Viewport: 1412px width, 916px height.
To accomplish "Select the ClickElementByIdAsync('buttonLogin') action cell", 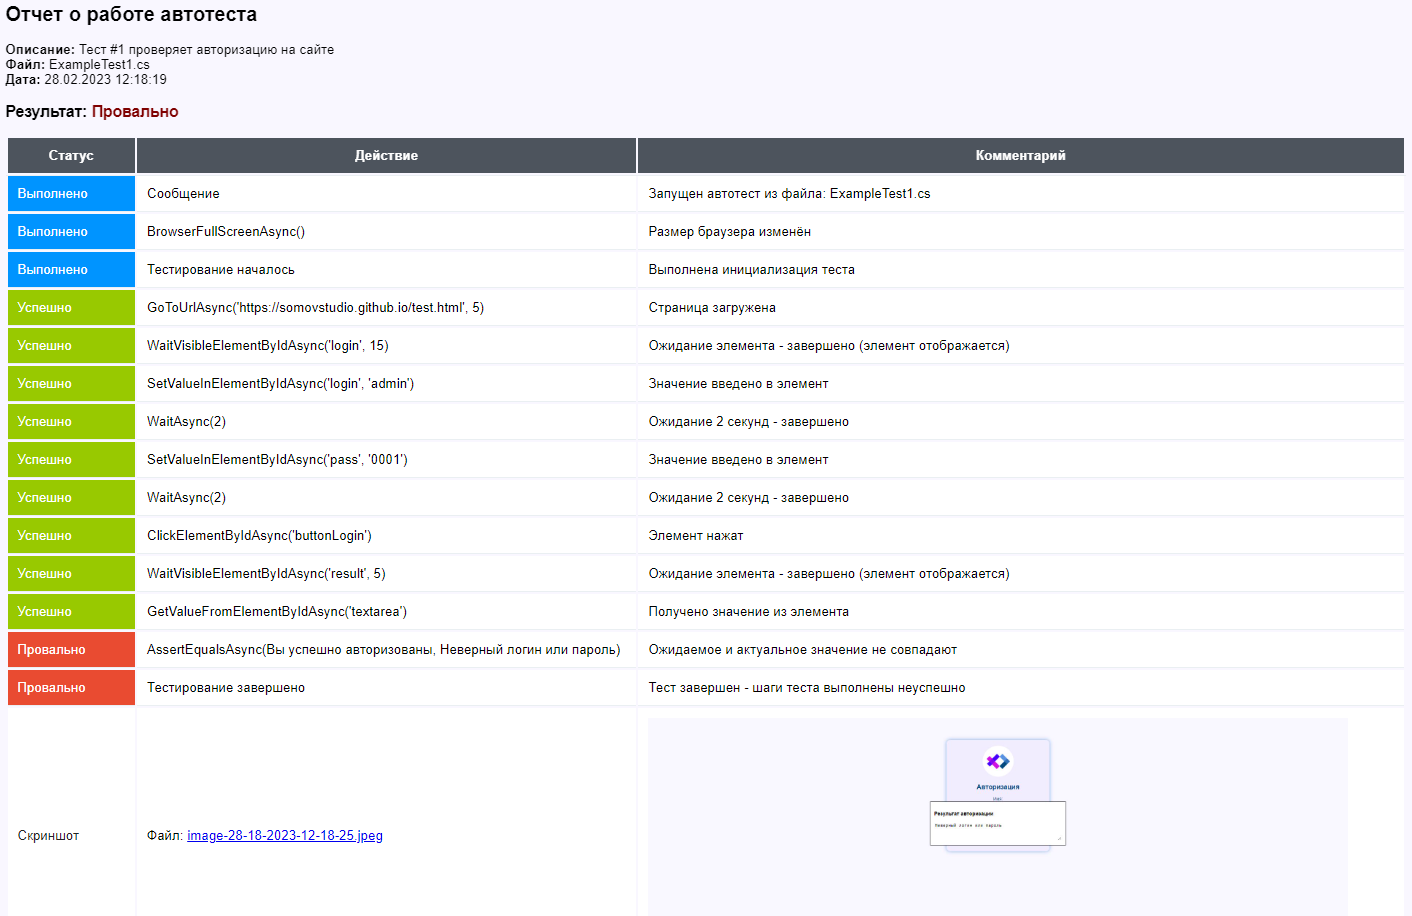I will pos(259,536).
